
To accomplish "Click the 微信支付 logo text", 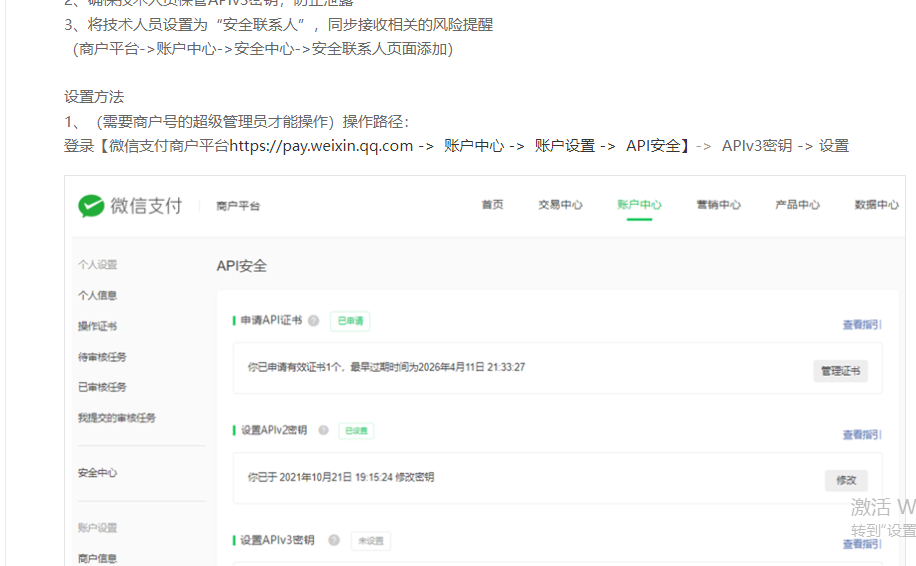I will pyautogui.click(x=146, y=206).
